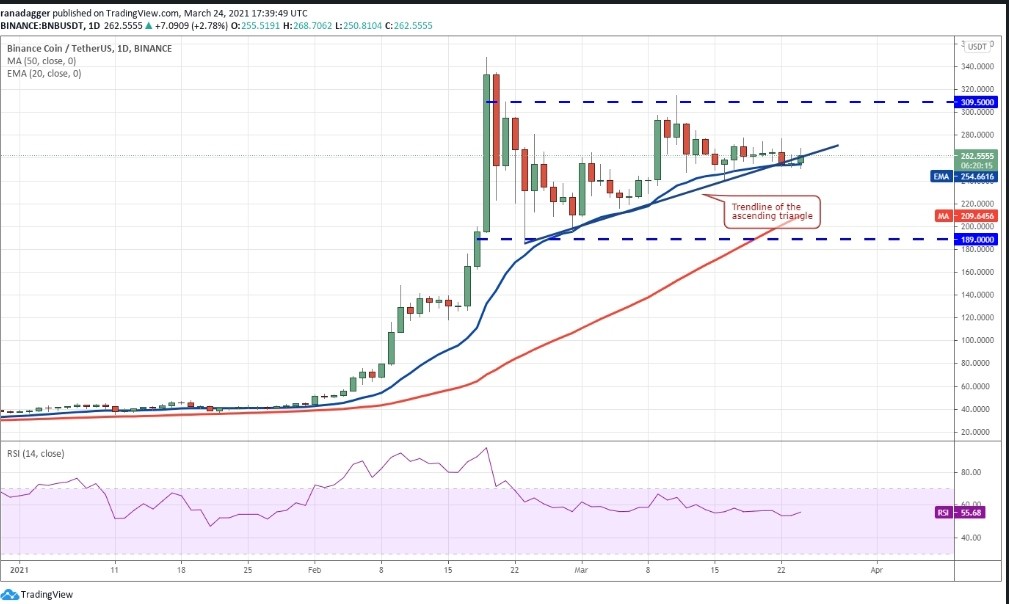The image size is (1009, 604).
Task: Click the 180.0000 price axis label
Action: pos(977,250)
